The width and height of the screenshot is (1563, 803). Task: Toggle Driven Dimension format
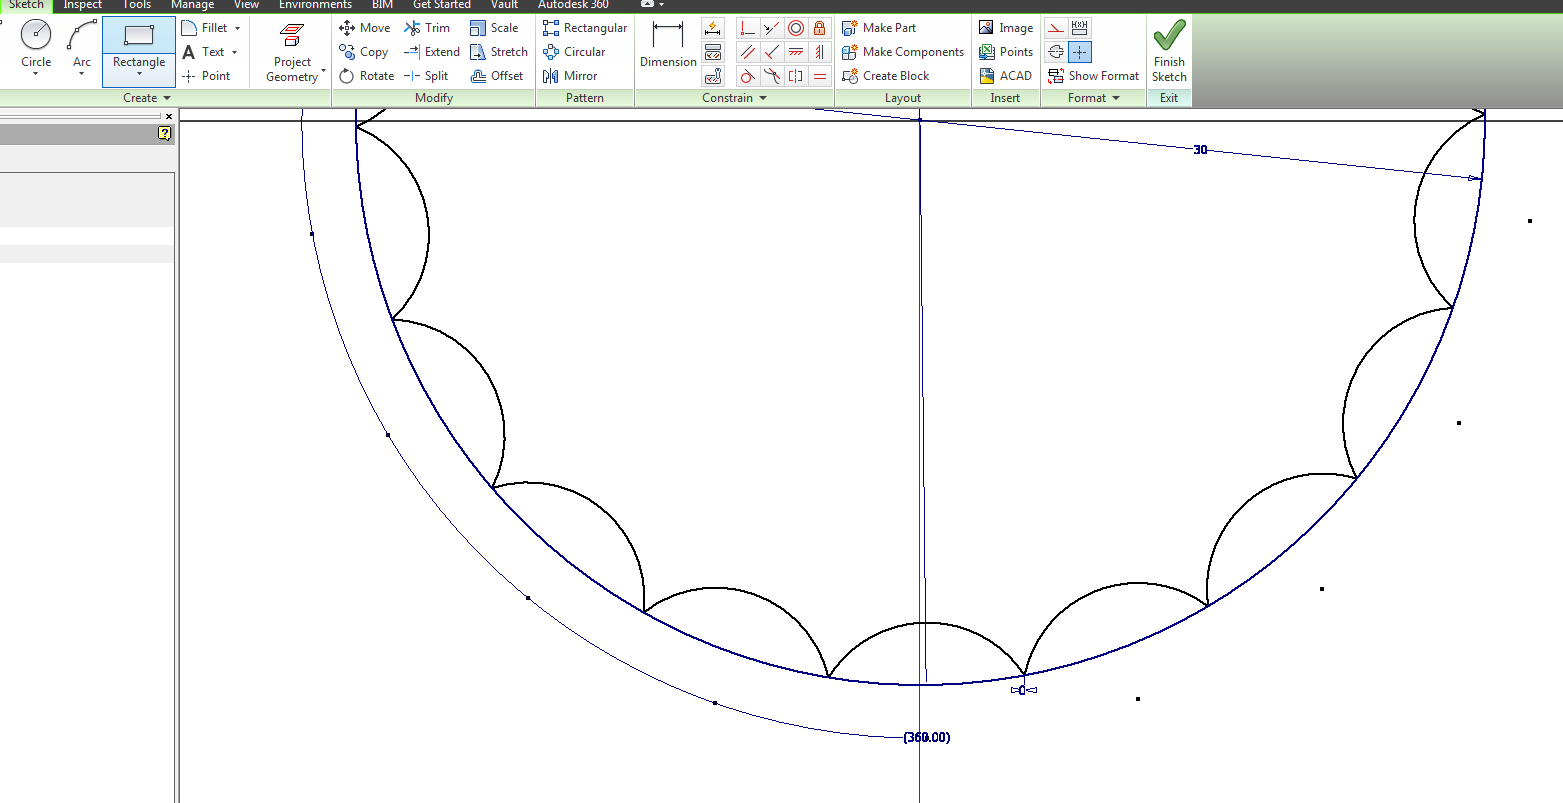point(1080,28)
